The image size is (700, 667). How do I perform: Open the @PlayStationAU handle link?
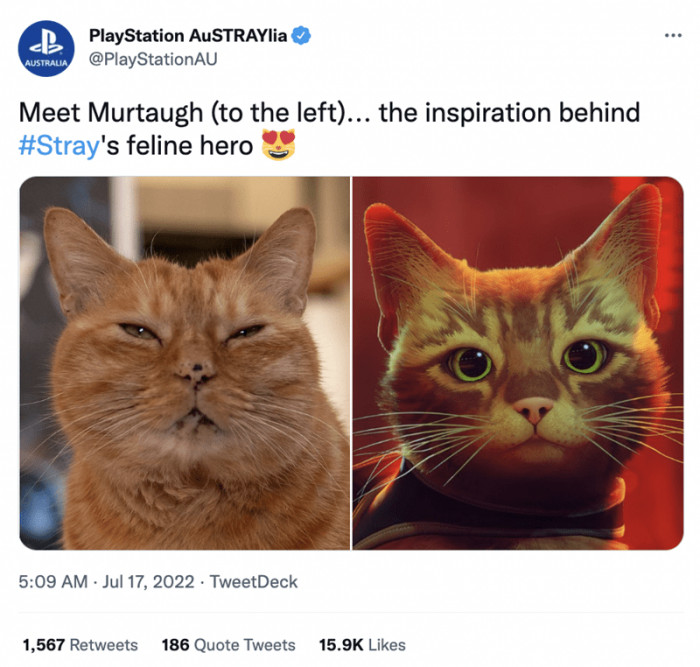pyautogui.click(x=153, y=59)
